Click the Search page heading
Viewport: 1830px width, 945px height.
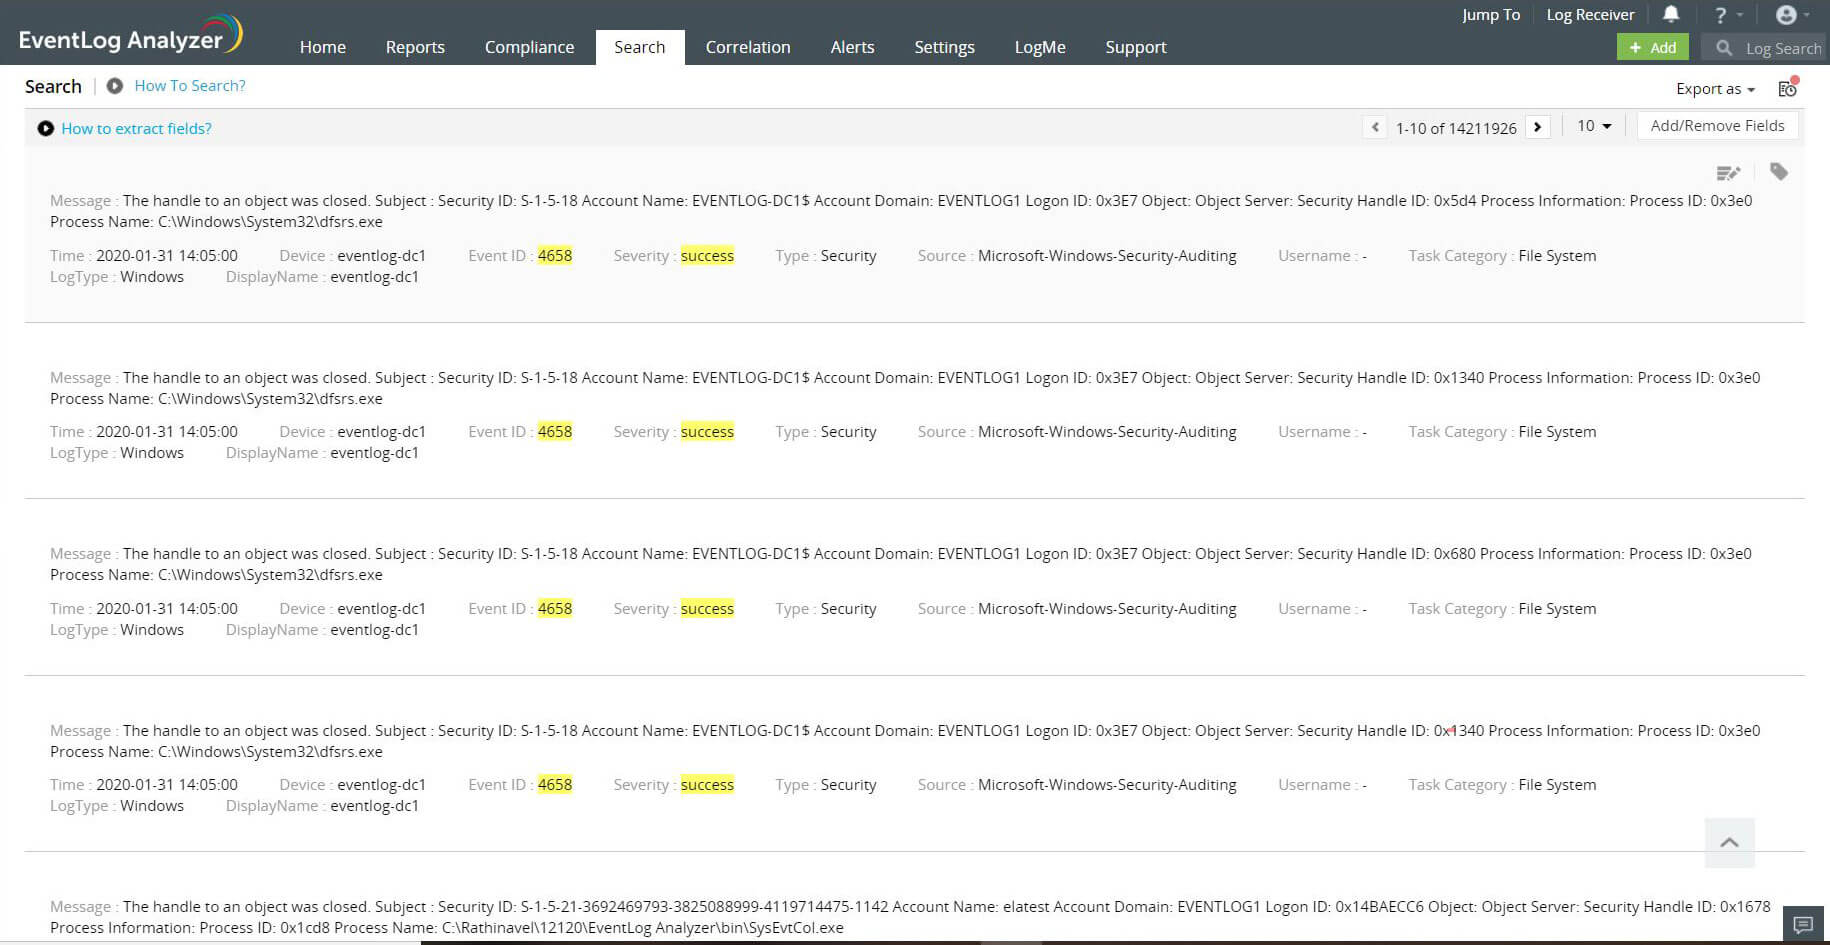(53, 86)
